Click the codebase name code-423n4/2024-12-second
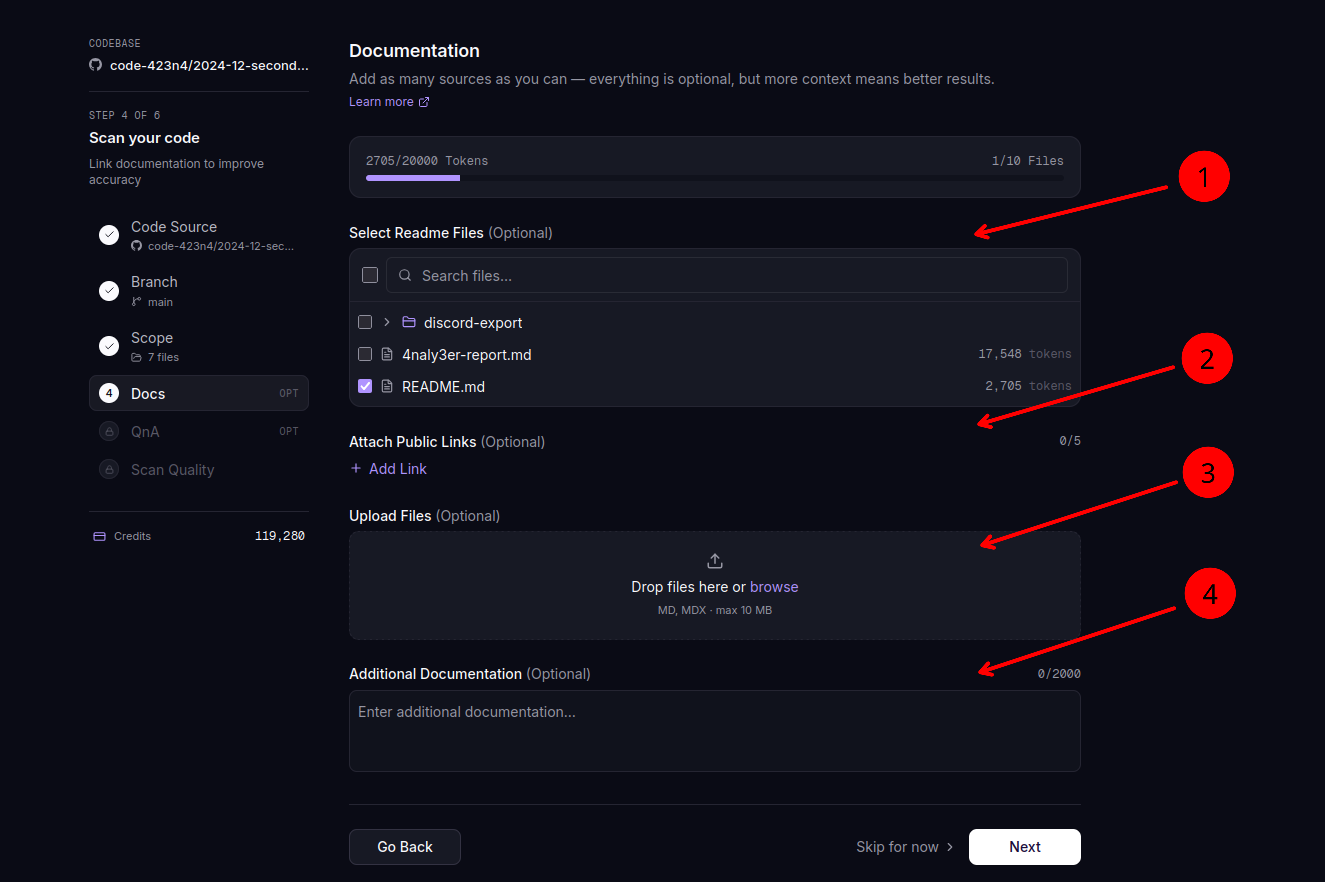The width and height of the screenshot is (1325, 882). click(209, 66)
